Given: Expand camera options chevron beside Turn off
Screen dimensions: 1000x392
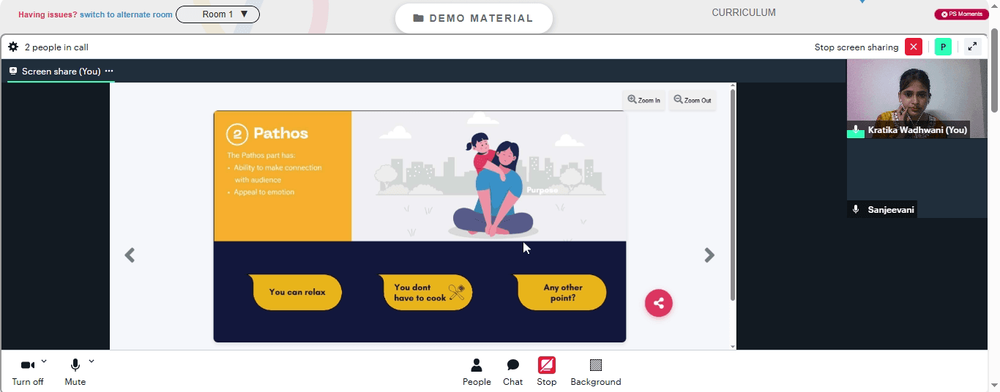Looking at the screenshot, I should pyautogui.click(x=44, y=361).
